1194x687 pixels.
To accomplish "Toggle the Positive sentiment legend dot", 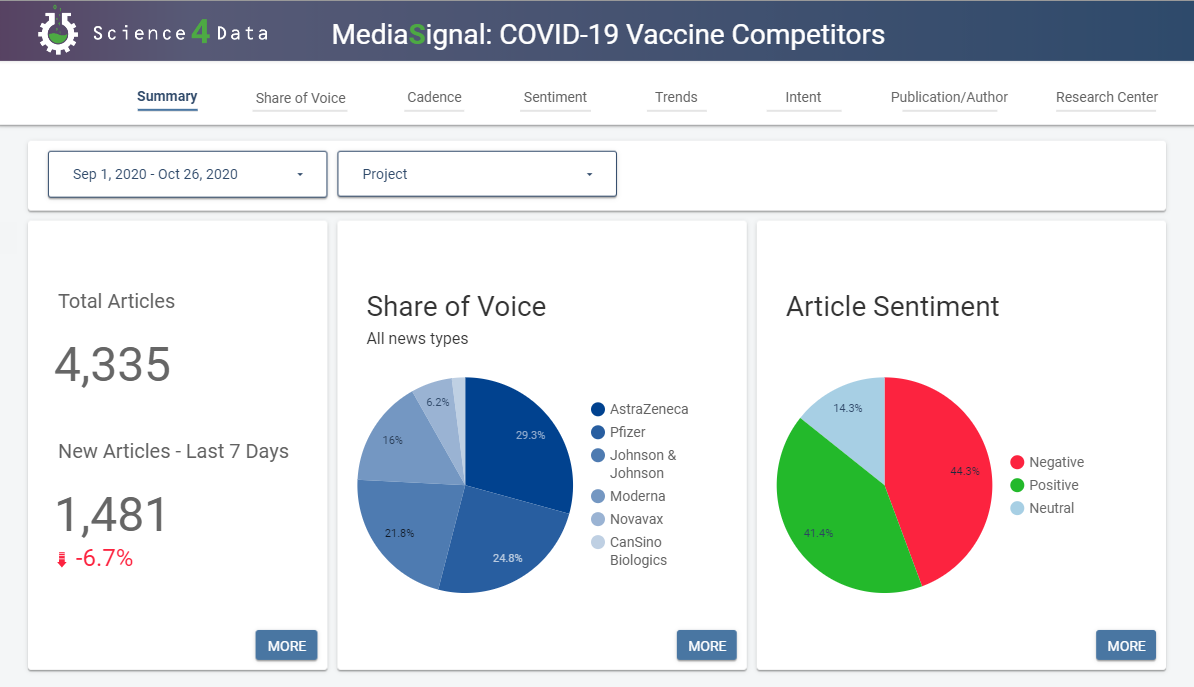I will point(1017,485).
